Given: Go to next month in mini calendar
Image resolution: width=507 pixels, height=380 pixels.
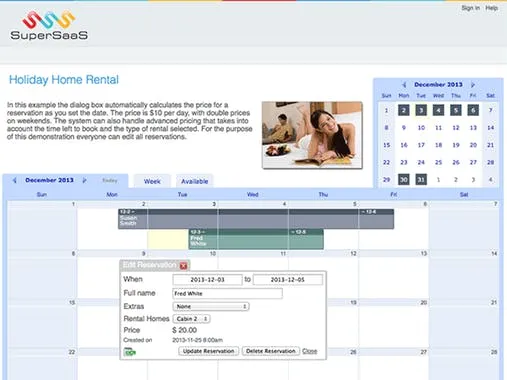Looking at the screenshot, I should point(473,85).
